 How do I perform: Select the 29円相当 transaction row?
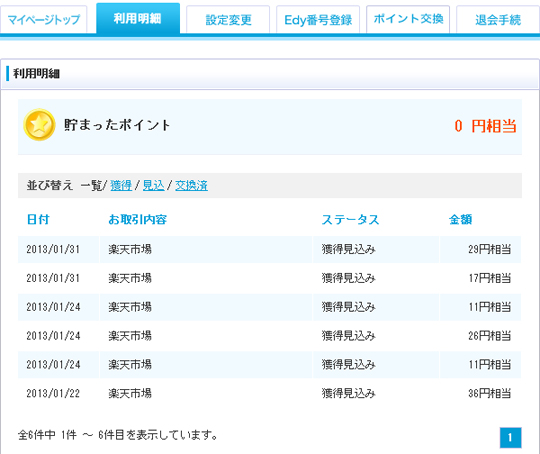click(270, 249)
